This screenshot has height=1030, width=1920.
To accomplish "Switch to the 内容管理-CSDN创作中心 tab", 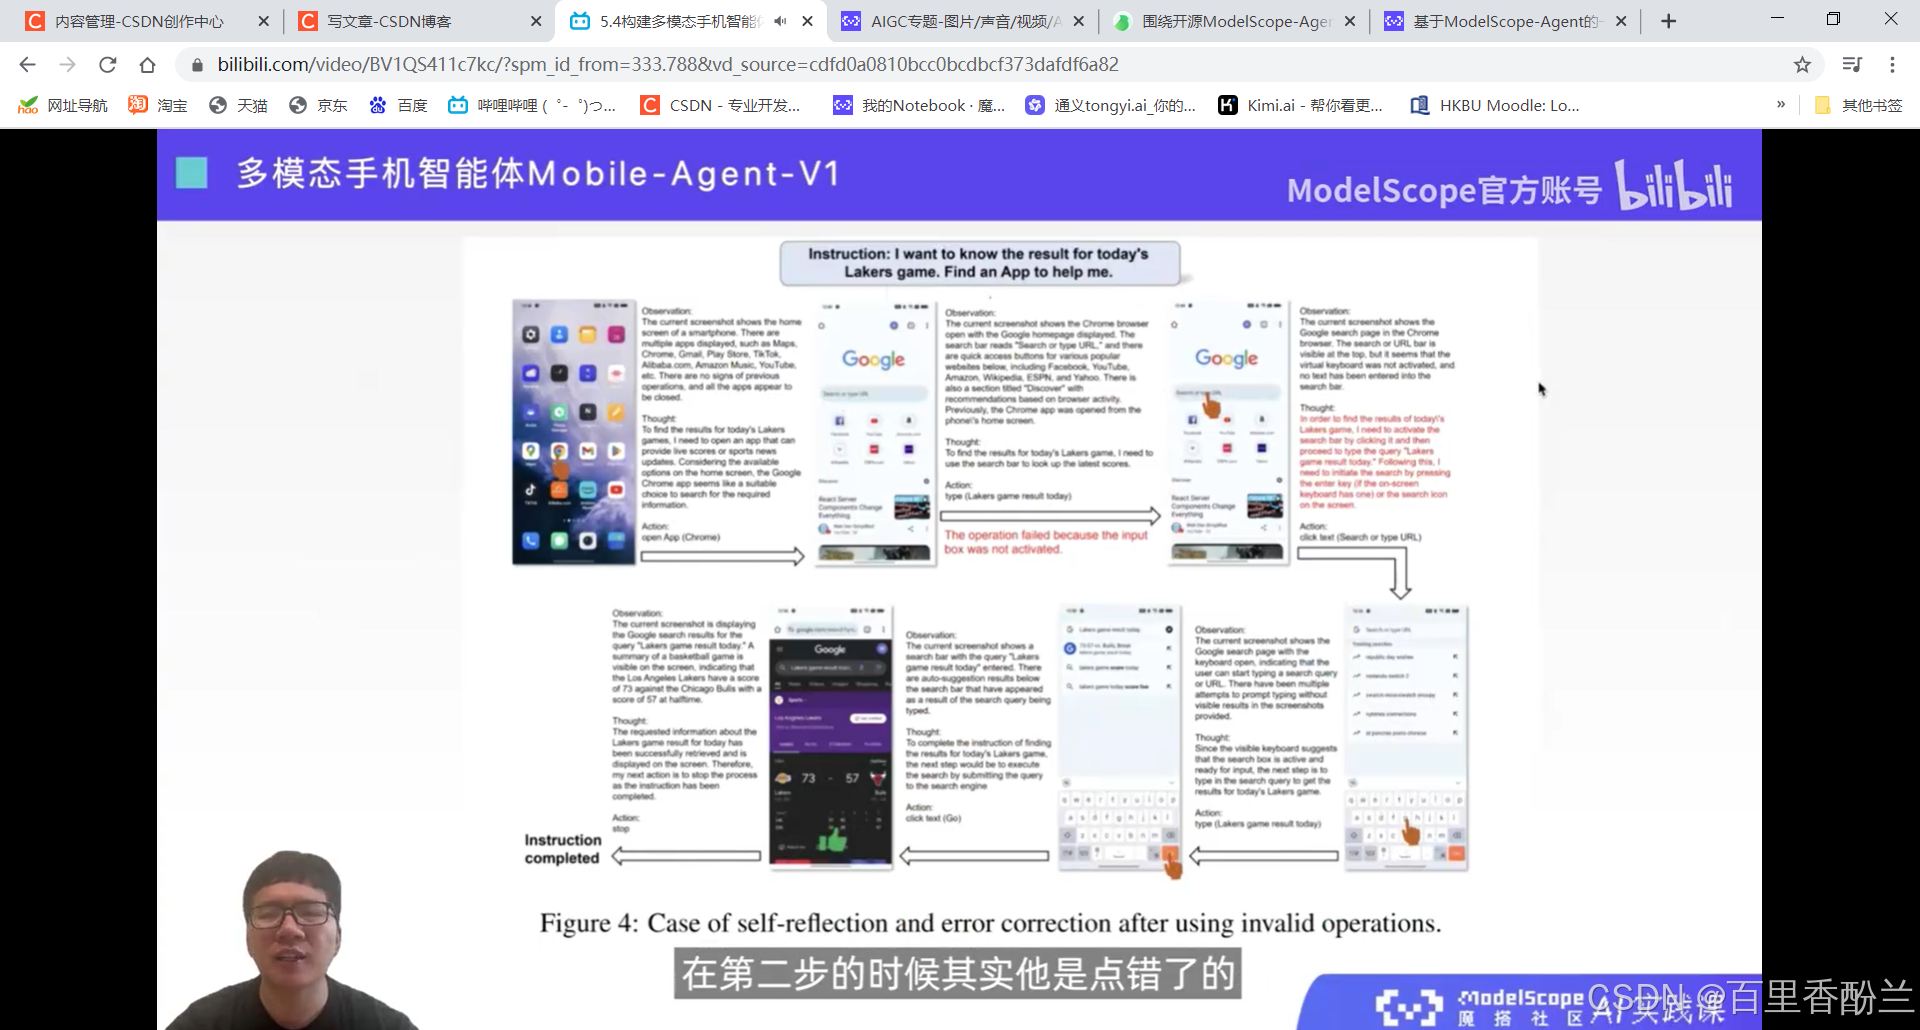I will pyautogui.click(x=140, y=21).
